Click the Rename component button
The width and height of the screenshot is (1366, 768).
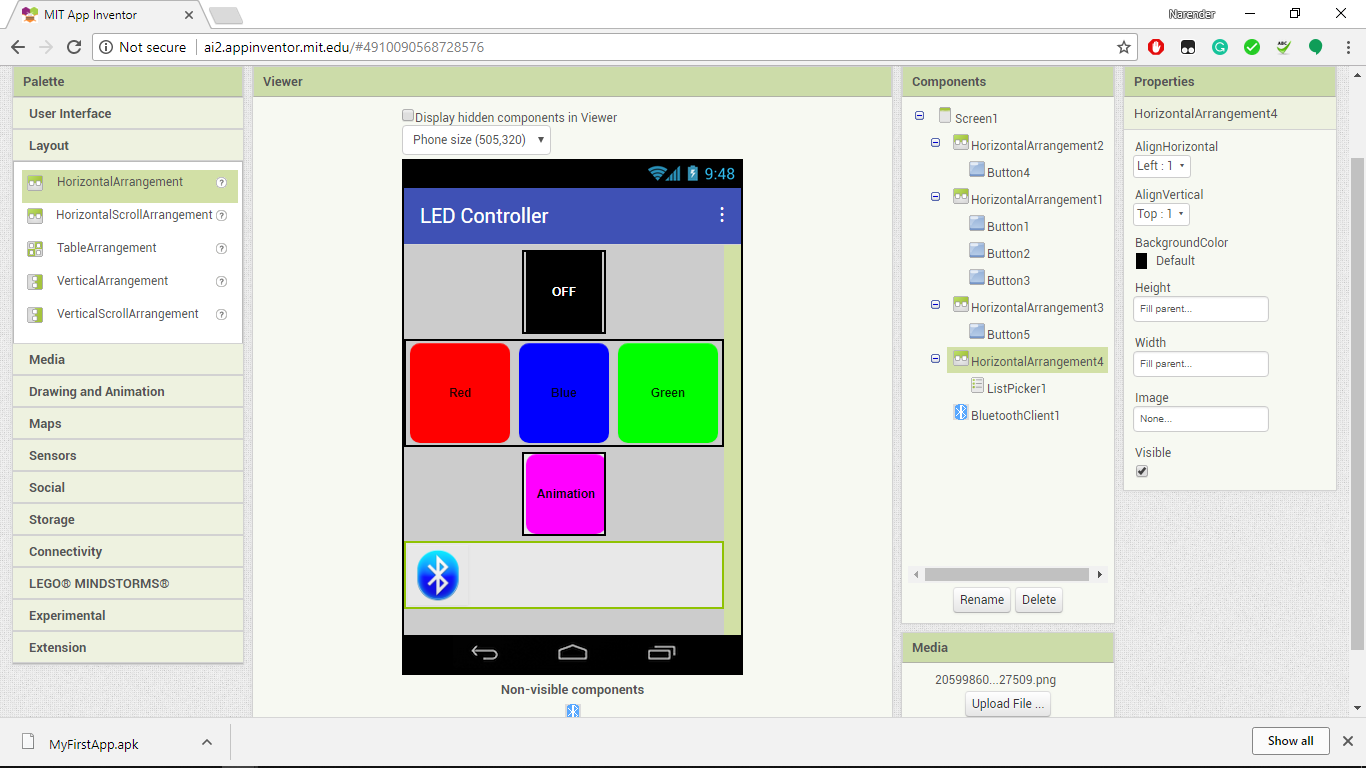982,600
